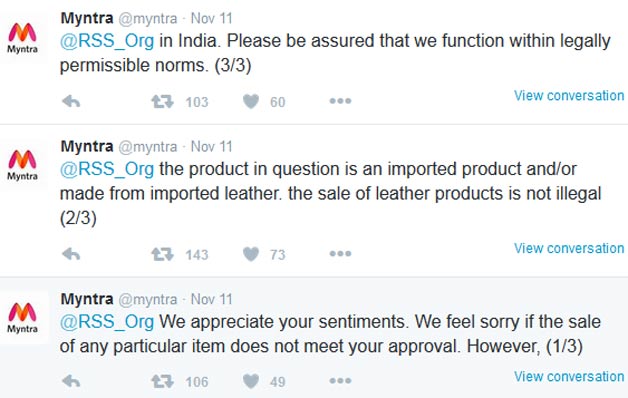Reply to the (2/3) imported leather tweet
Image resolution: width=628 pixels, height=398 pixels.
coord(71,254)
